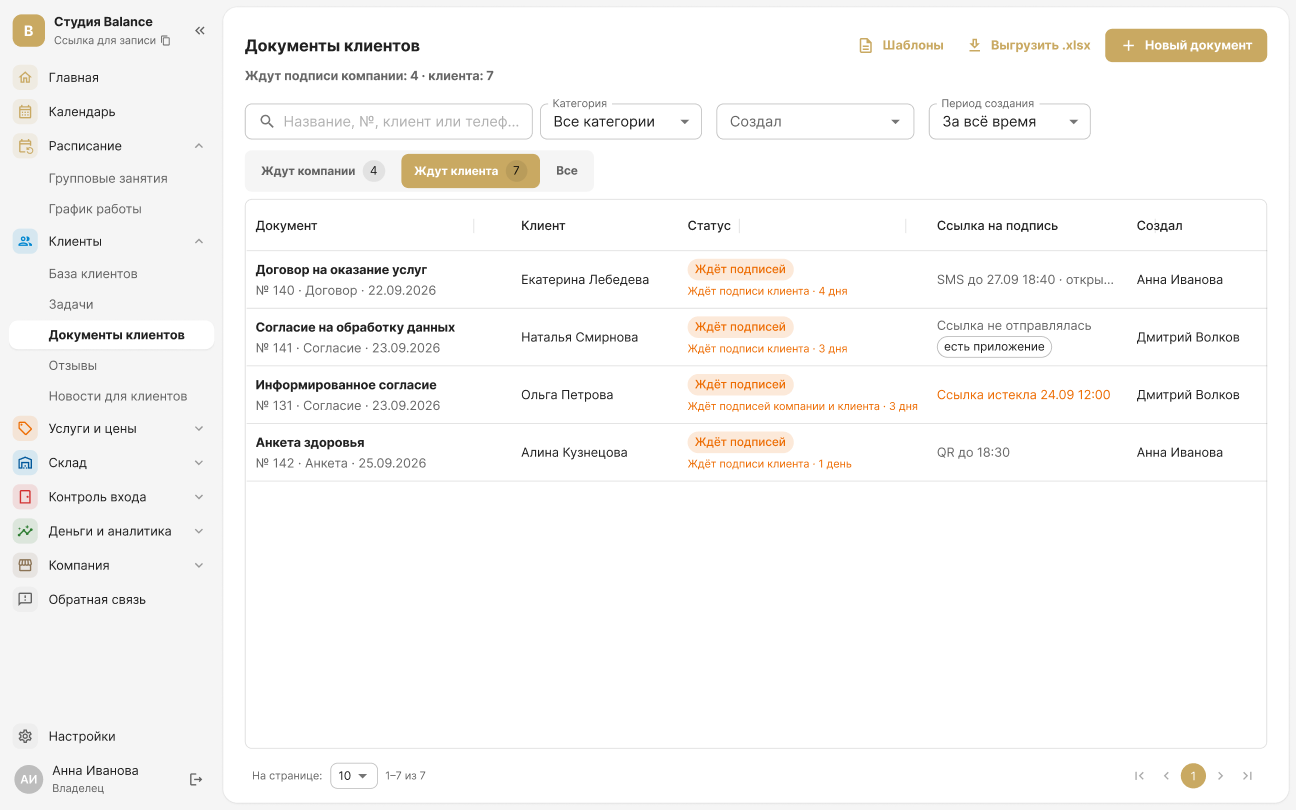Open the Настройки gear icon
This screenshot has width=1296, height=810.
[x=26, y=736]
